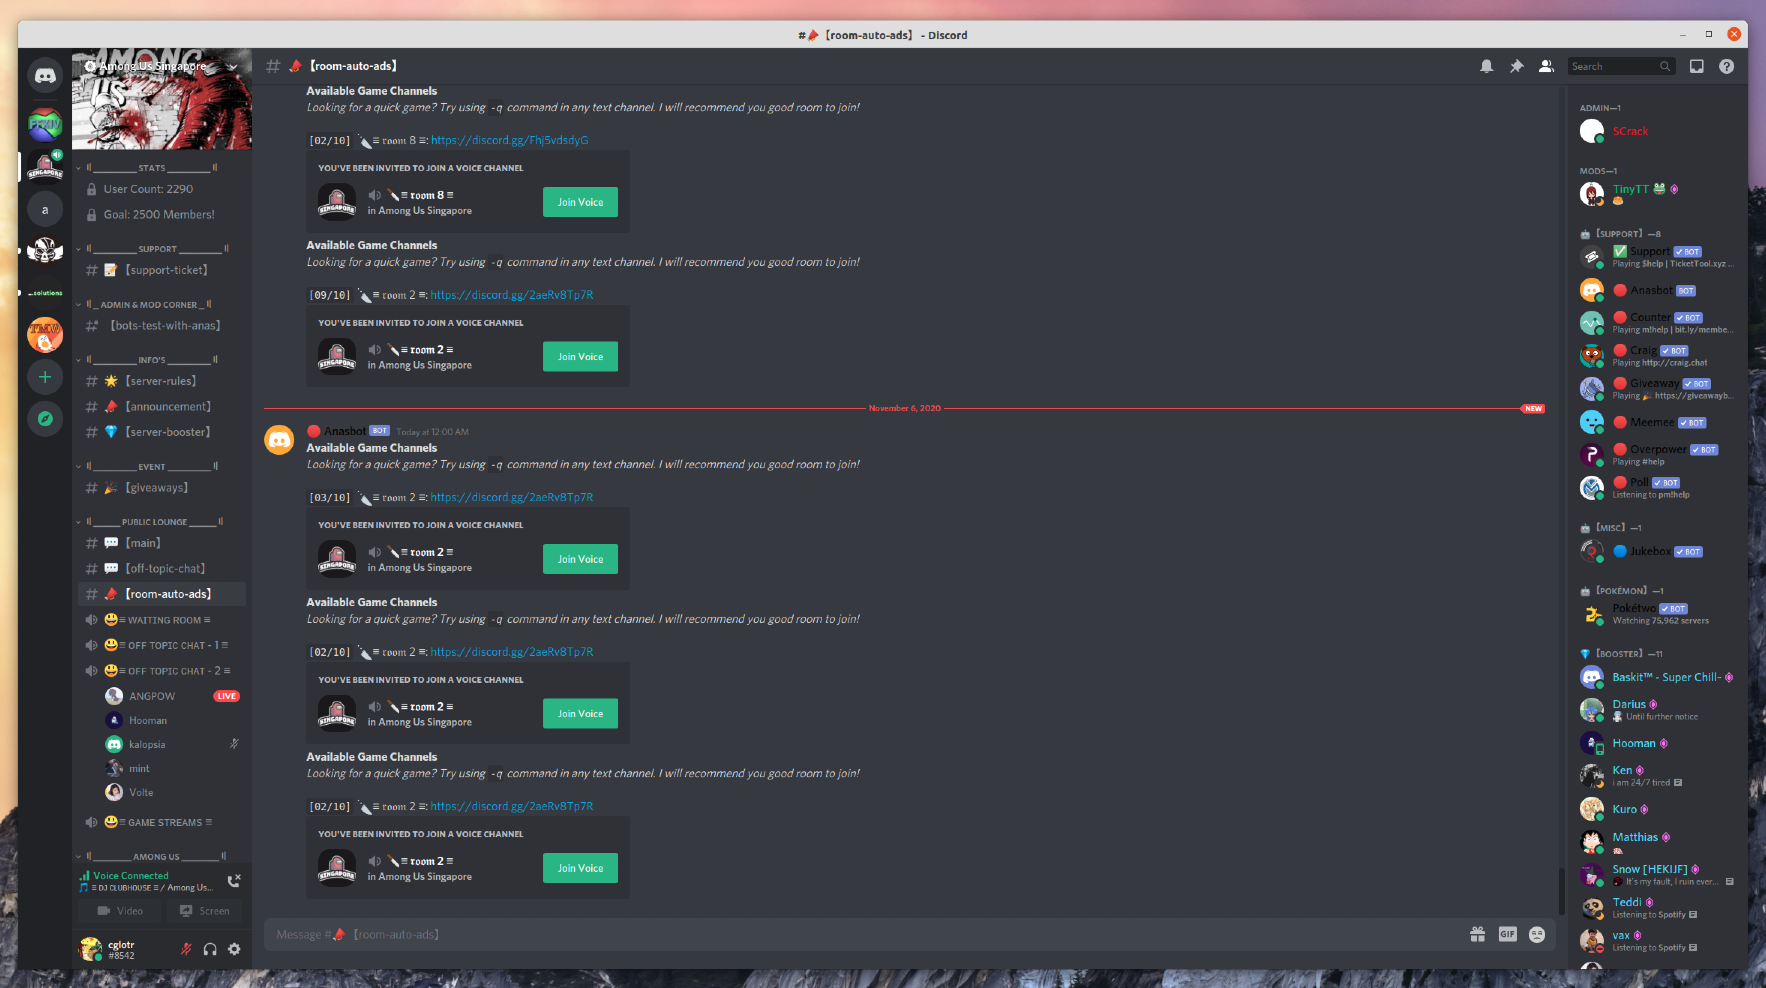Image resolution: width=1766 pixels, height=988 pixels.
Task: Open Pokétwo bot in member list
Action: [x=1655, y=614]
